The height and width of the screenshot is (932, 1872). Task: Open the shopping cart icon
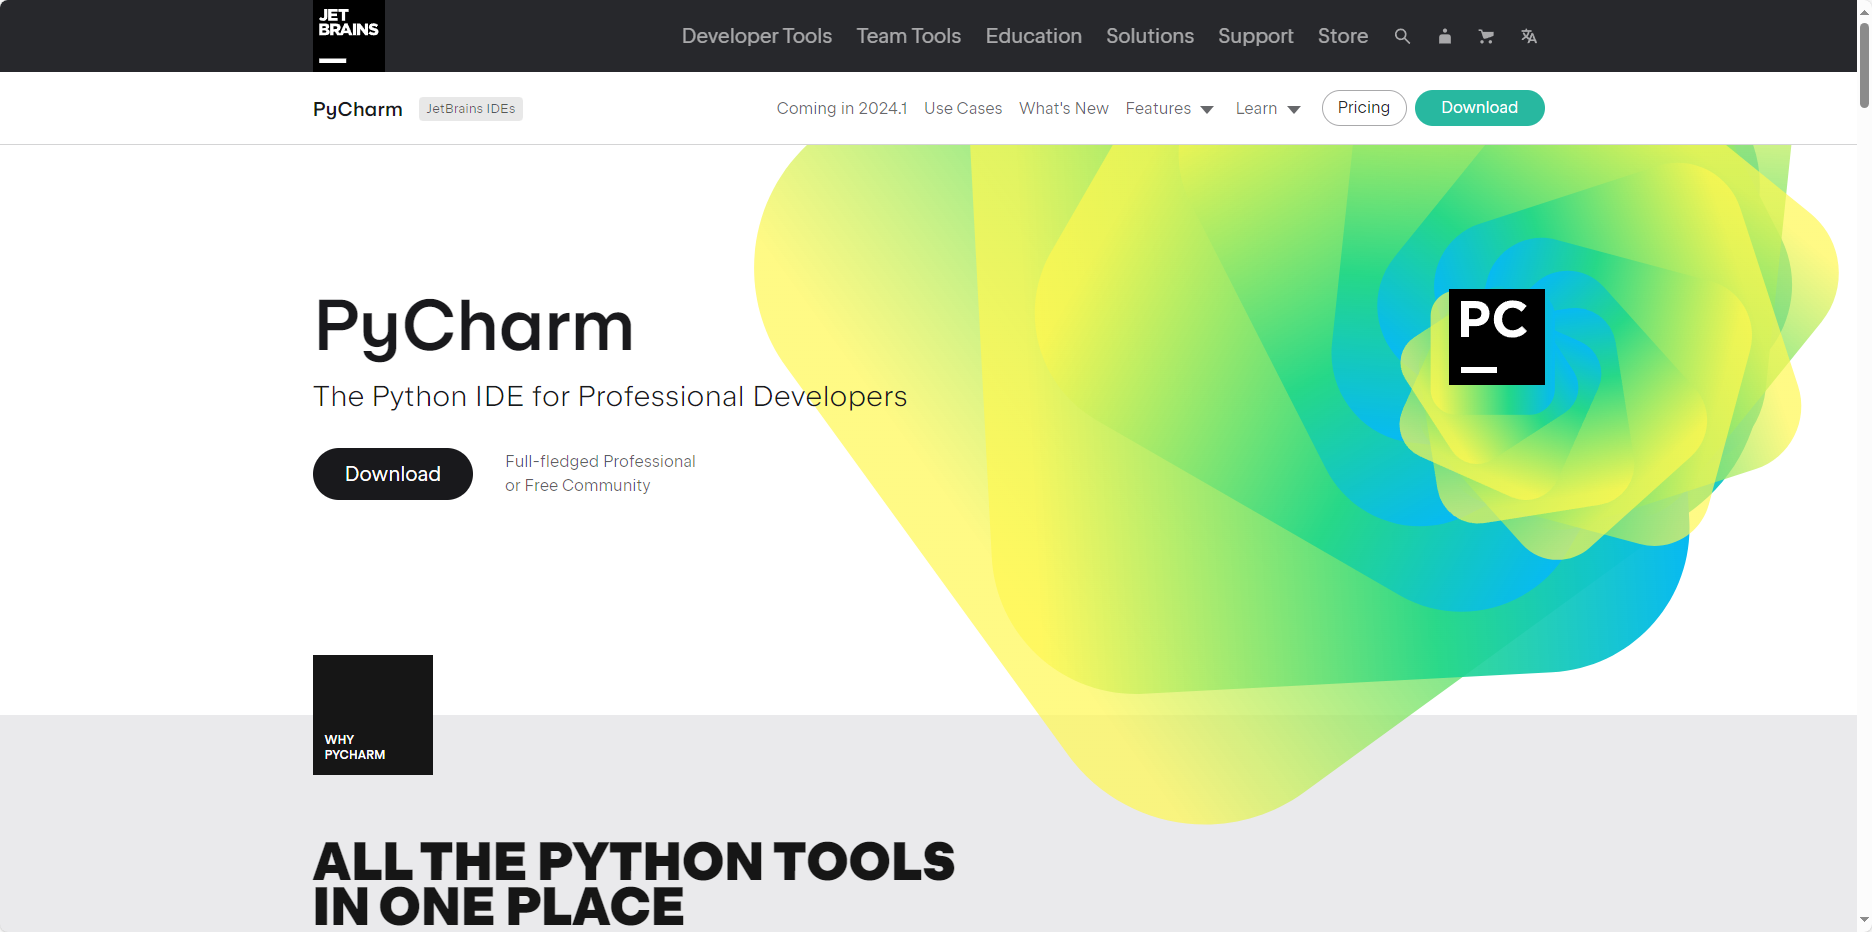pos(1486,36)
